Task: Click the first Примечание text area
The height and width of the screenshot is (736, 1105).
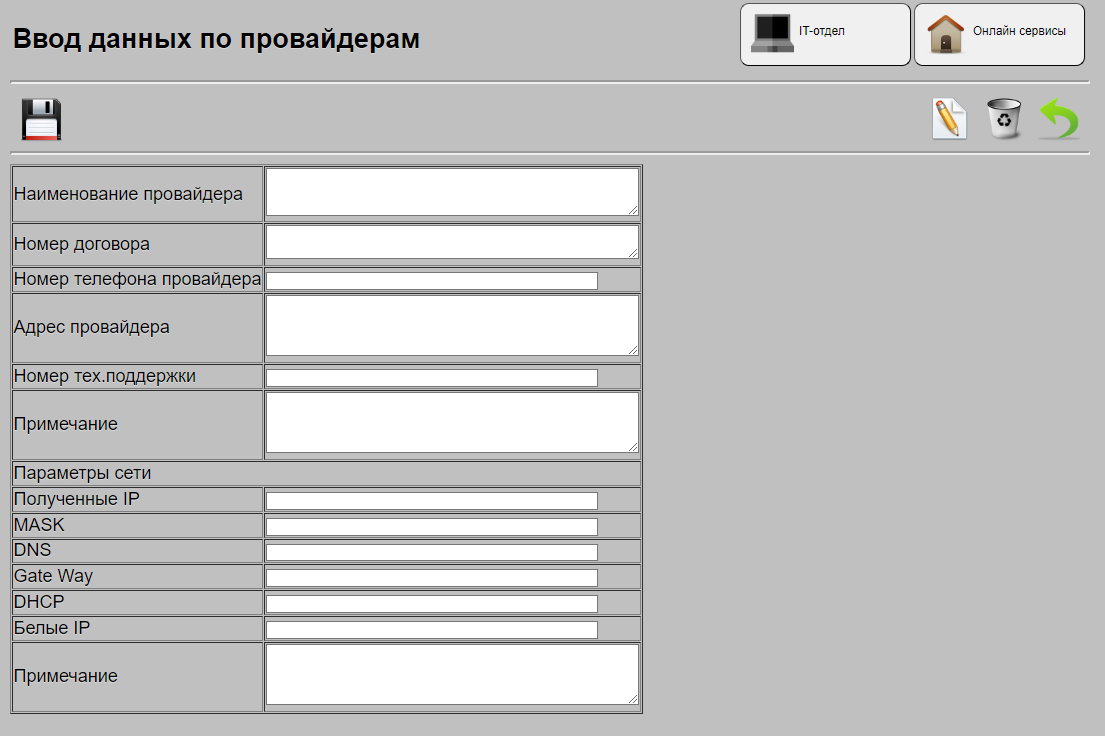Action: click(450, 422)
